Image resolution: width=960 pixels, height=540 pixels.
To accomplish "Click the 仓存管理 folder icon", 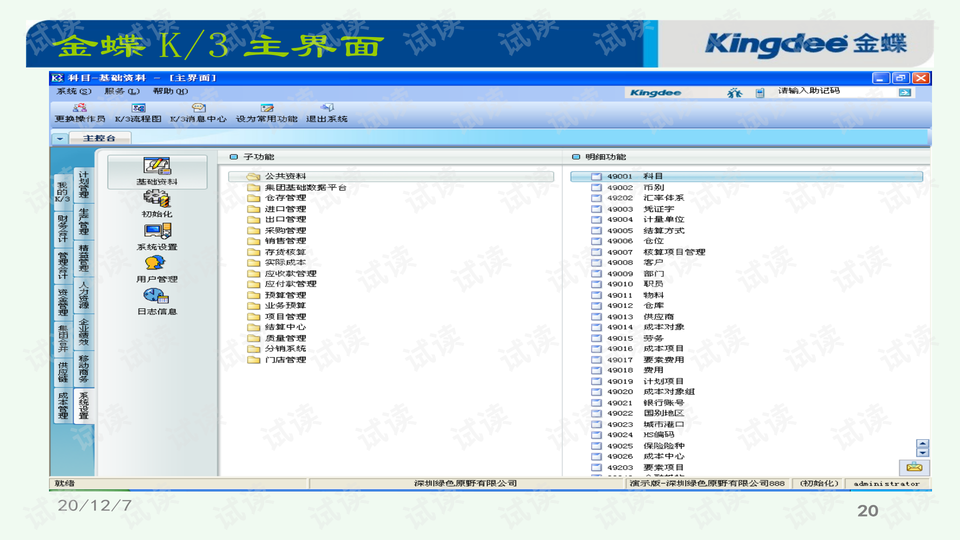I will click(x=253, y=198).
